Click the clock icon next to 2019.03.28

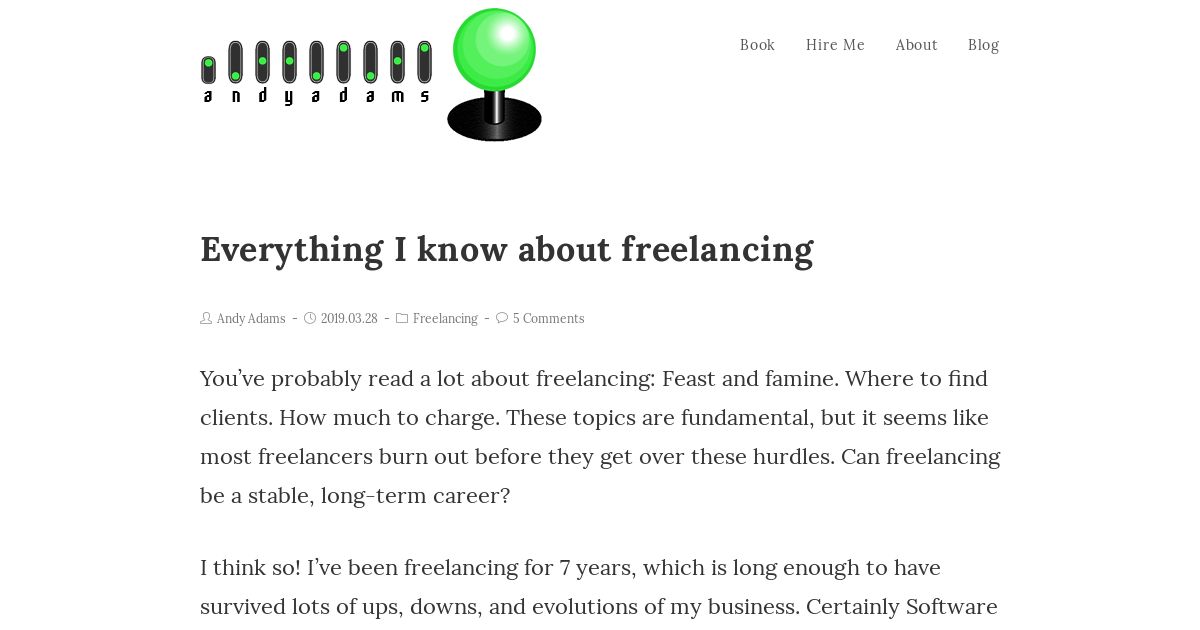(310, 318)
